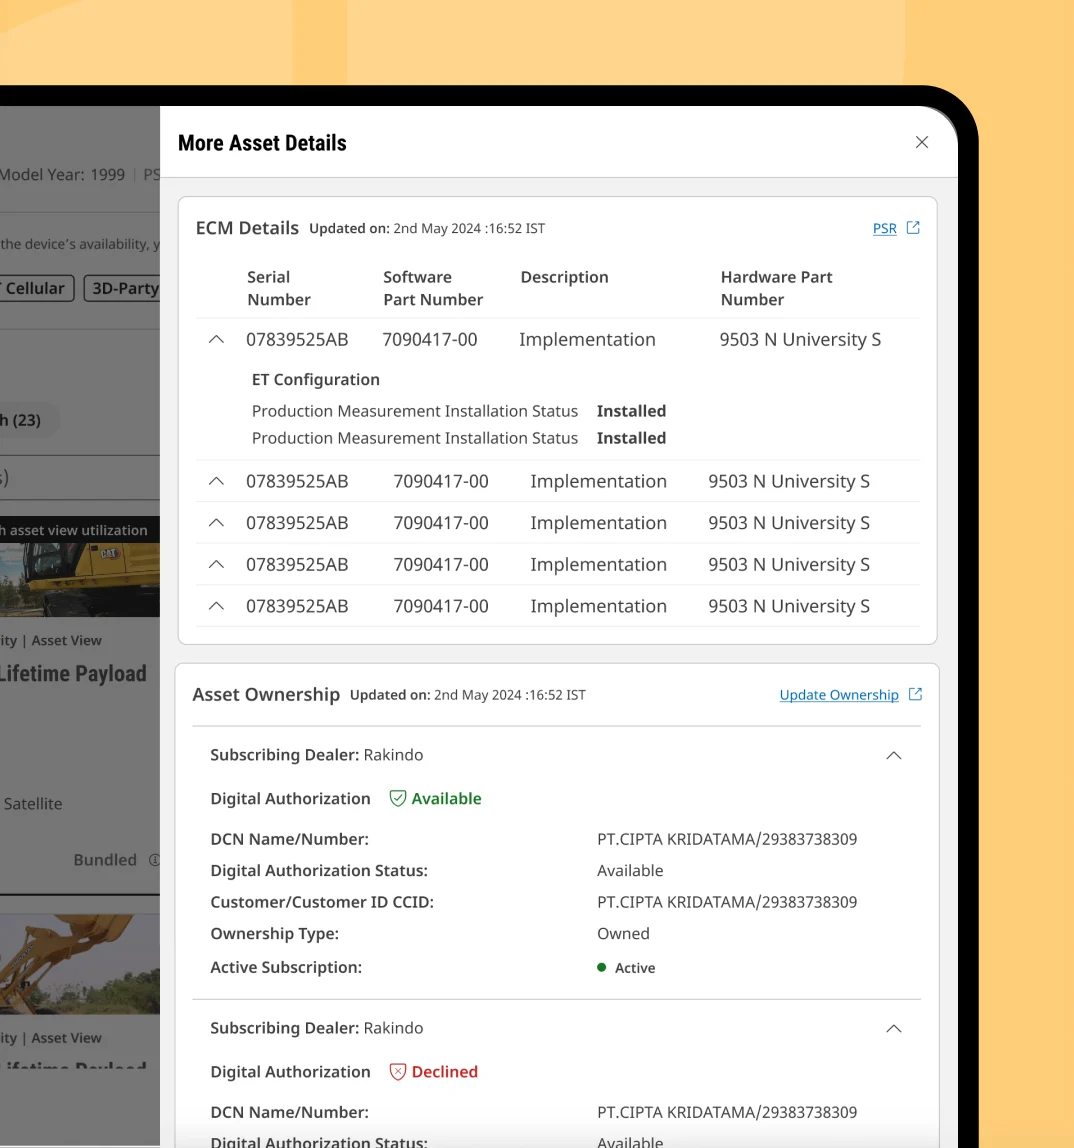The image size is (1074, 1148).
Task: Collapse the Subscribing Dealer section with Declined authorization
Action: tap(894, 1029)
